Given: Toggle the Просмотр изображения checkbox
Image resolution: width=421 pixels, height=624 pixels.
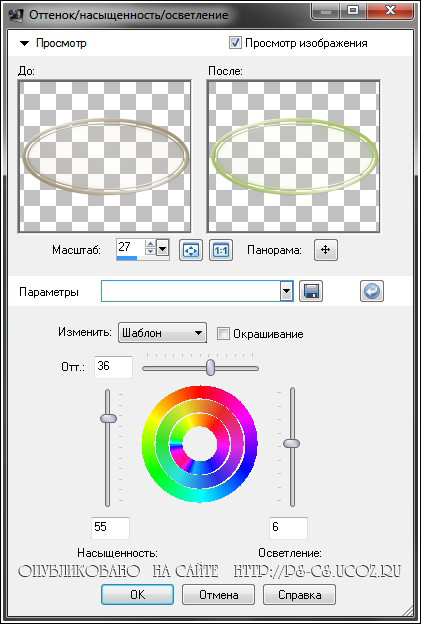Looking at the screenshot, I should click(x=235, y=43).
